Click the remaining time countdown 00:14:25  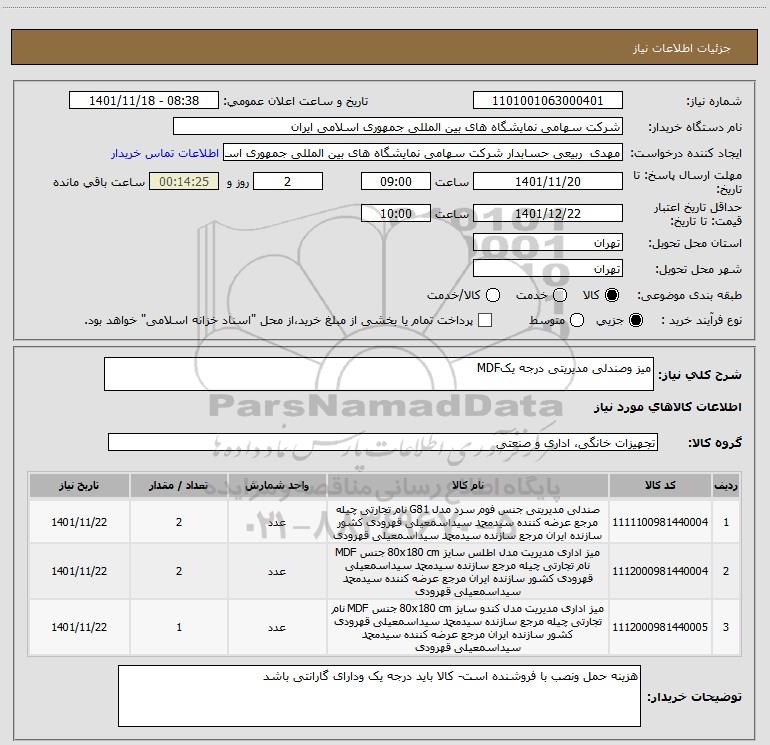[184, 181]
